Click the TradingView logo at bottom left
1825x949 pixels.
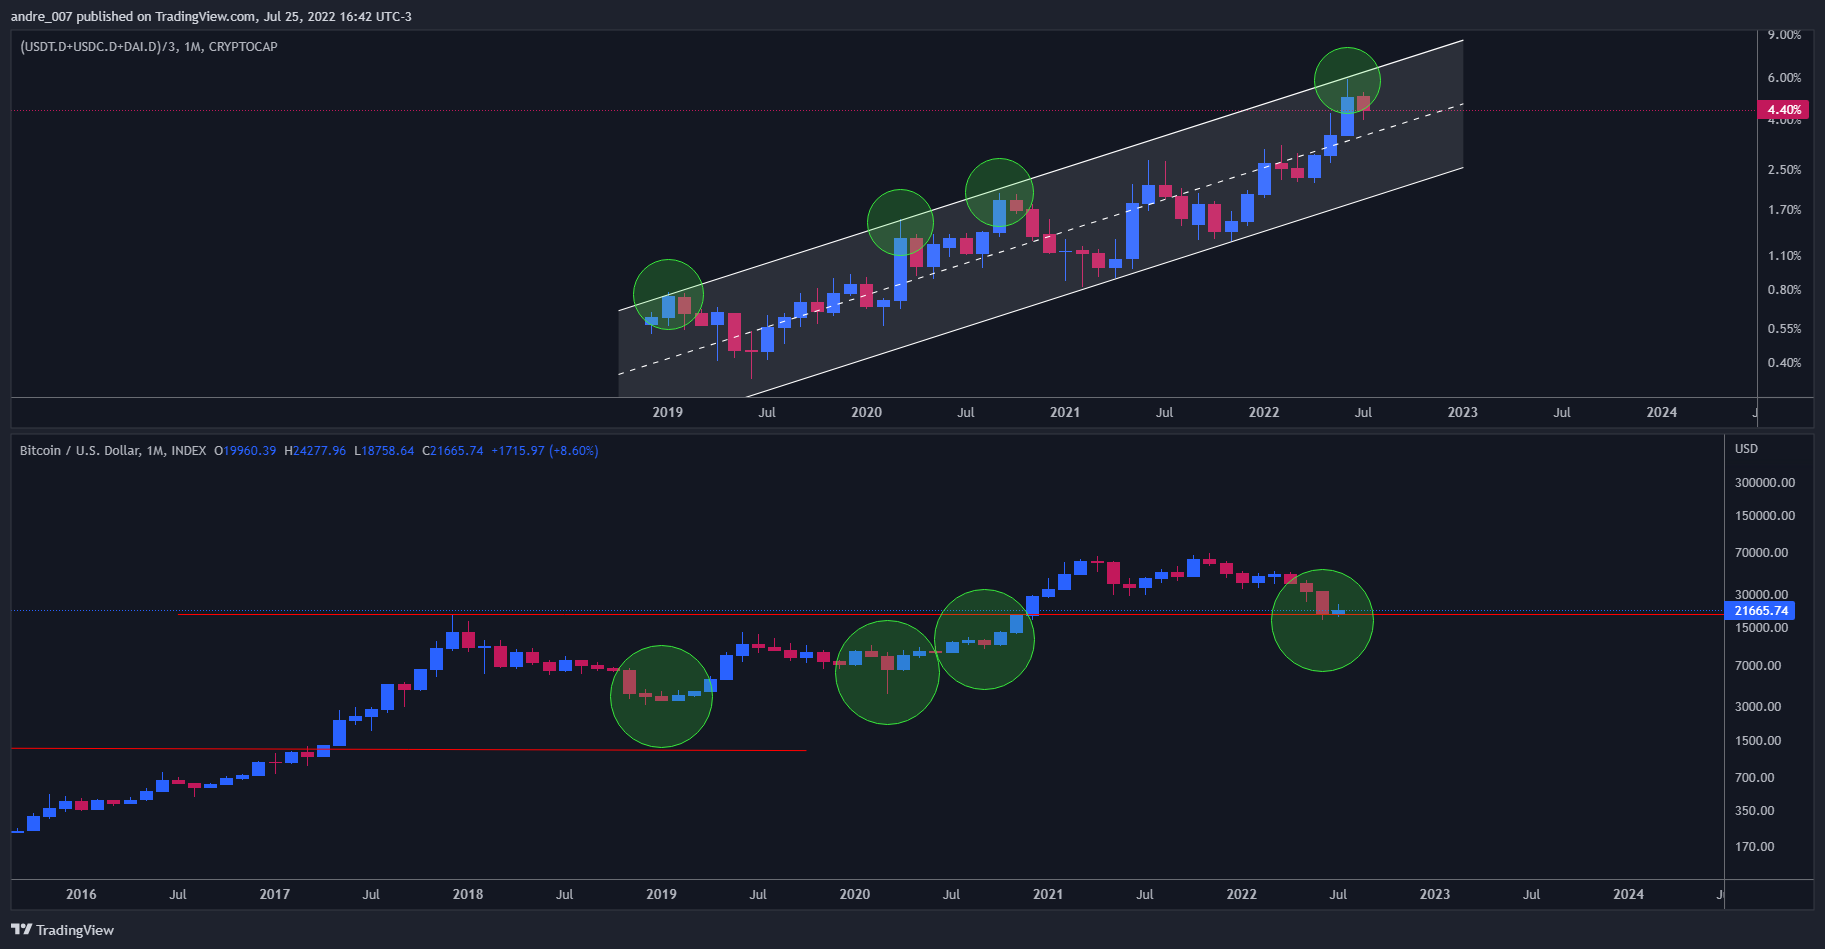[x=62, y=930]
